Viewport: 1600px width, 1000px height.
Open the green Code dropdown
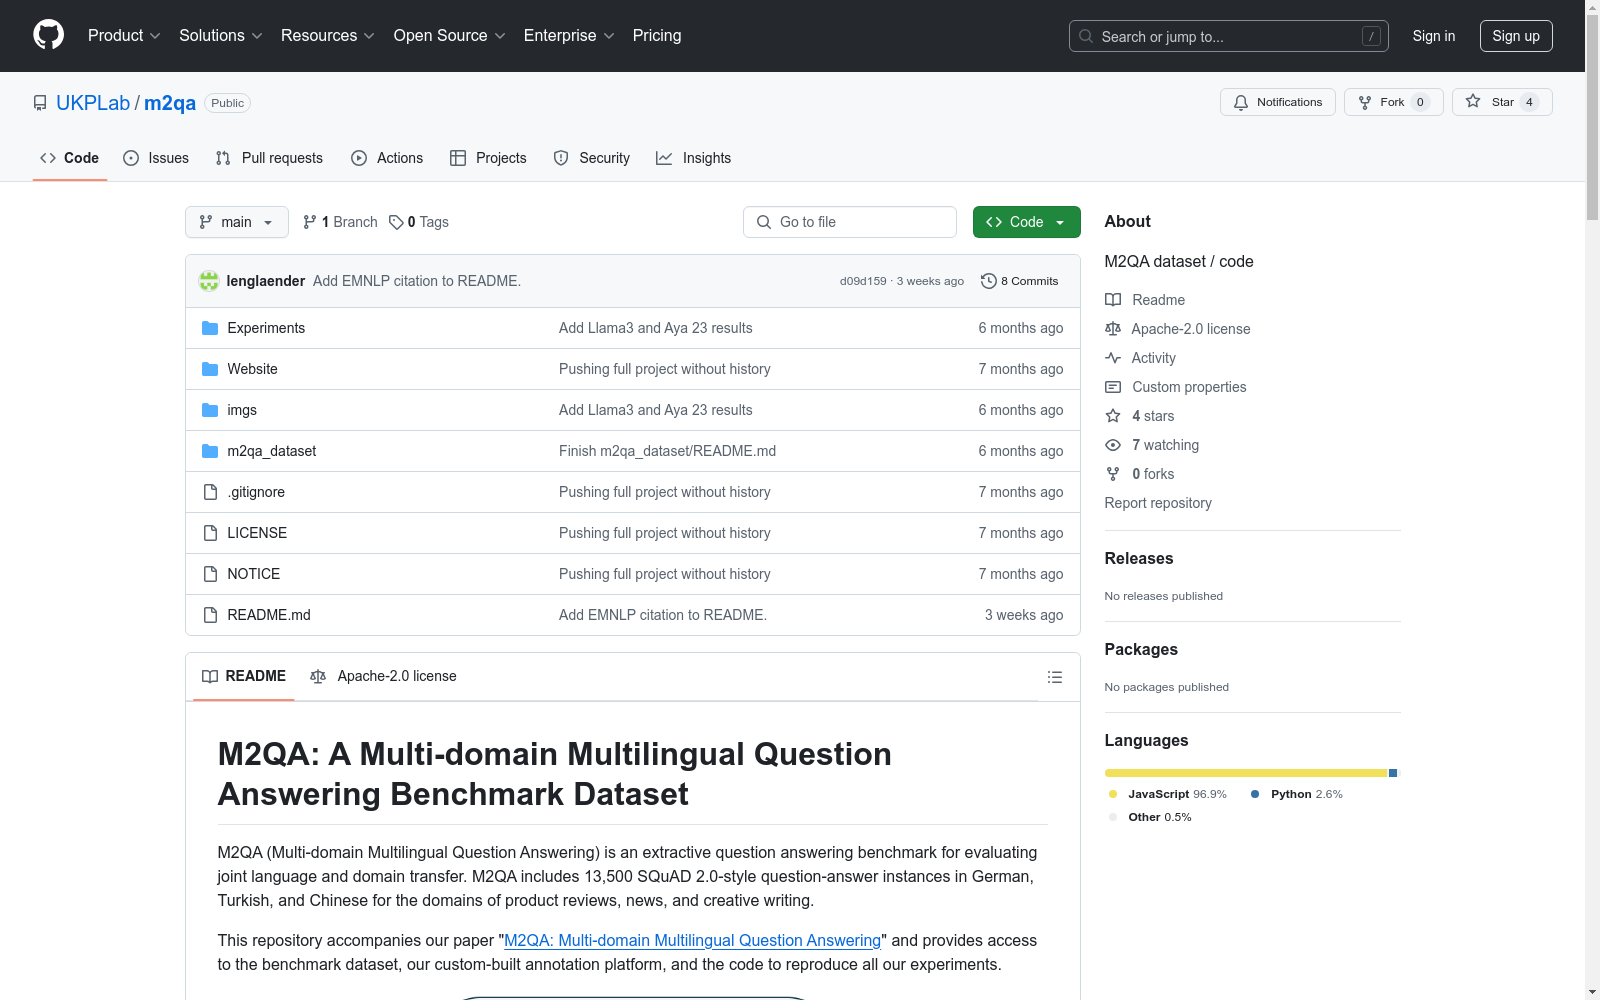coord(1027,222)
